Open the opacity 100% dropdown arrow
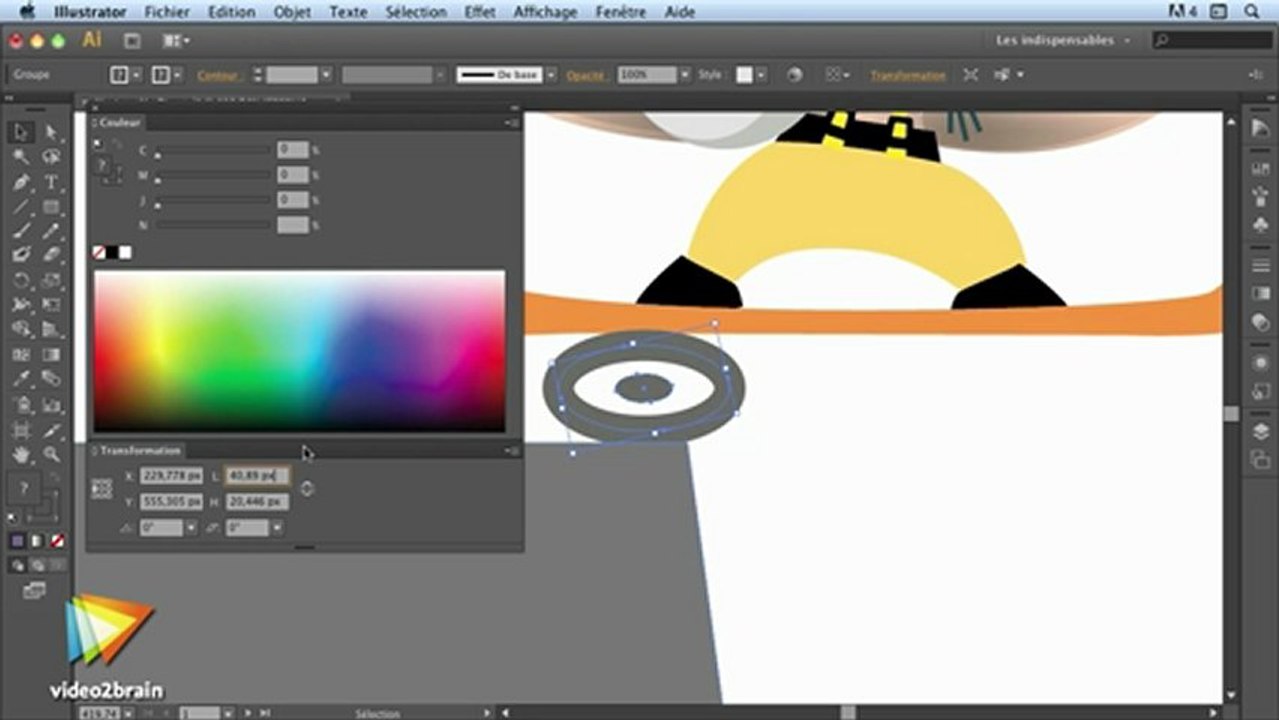1279x720 pixels. pos(685,75)
